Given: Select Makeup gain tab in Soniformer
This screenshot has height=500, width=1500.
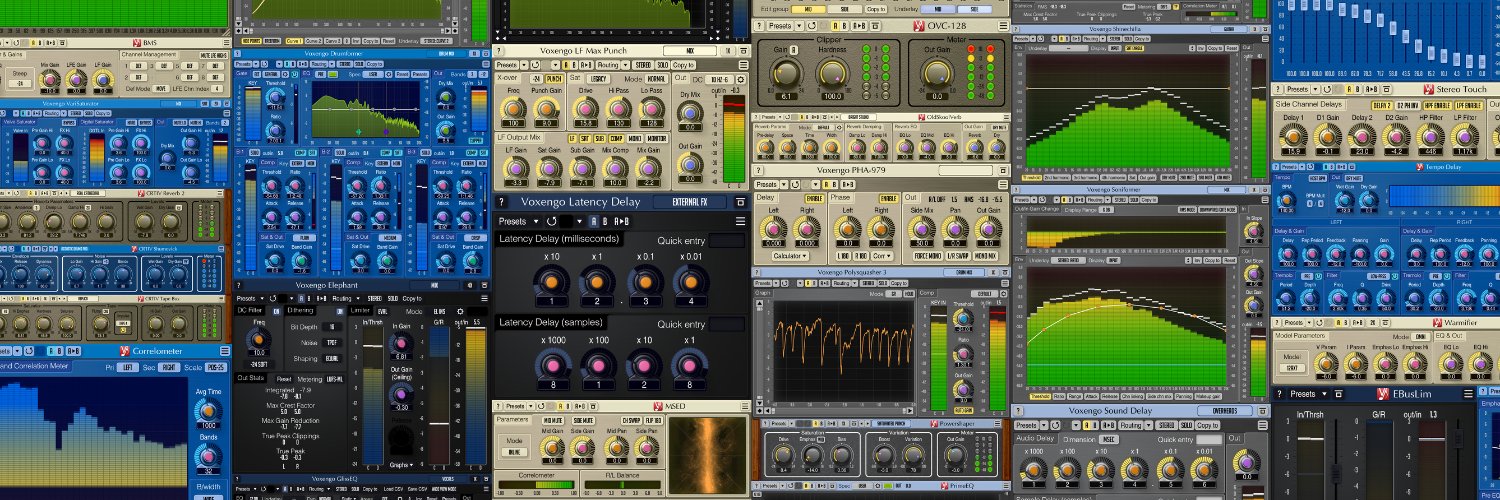Looking at the screenshot, I should coord(1209,396).
